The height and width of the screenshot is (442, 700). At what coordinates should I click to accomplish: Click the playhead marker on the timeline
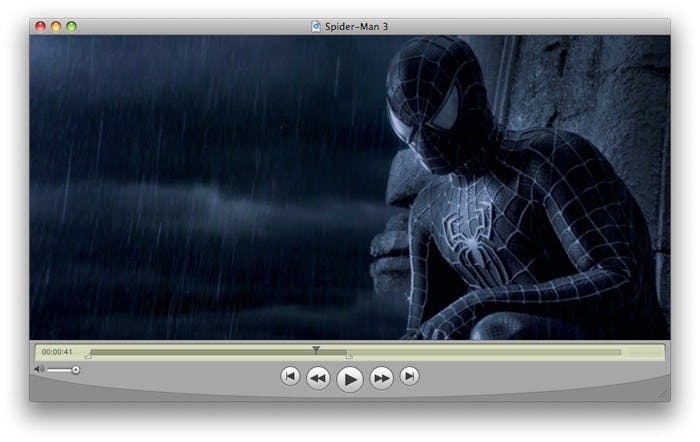pos(316,350)
